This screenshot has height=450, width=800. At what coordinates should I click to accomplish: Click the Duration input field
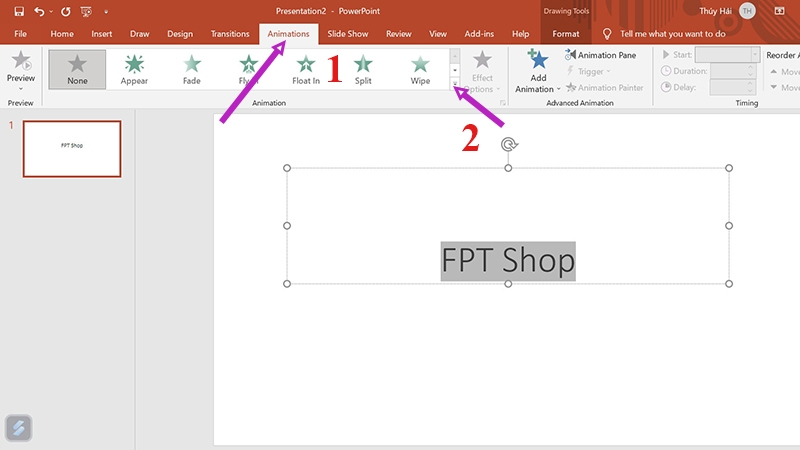pyautogui.click(x=728, y=71)
